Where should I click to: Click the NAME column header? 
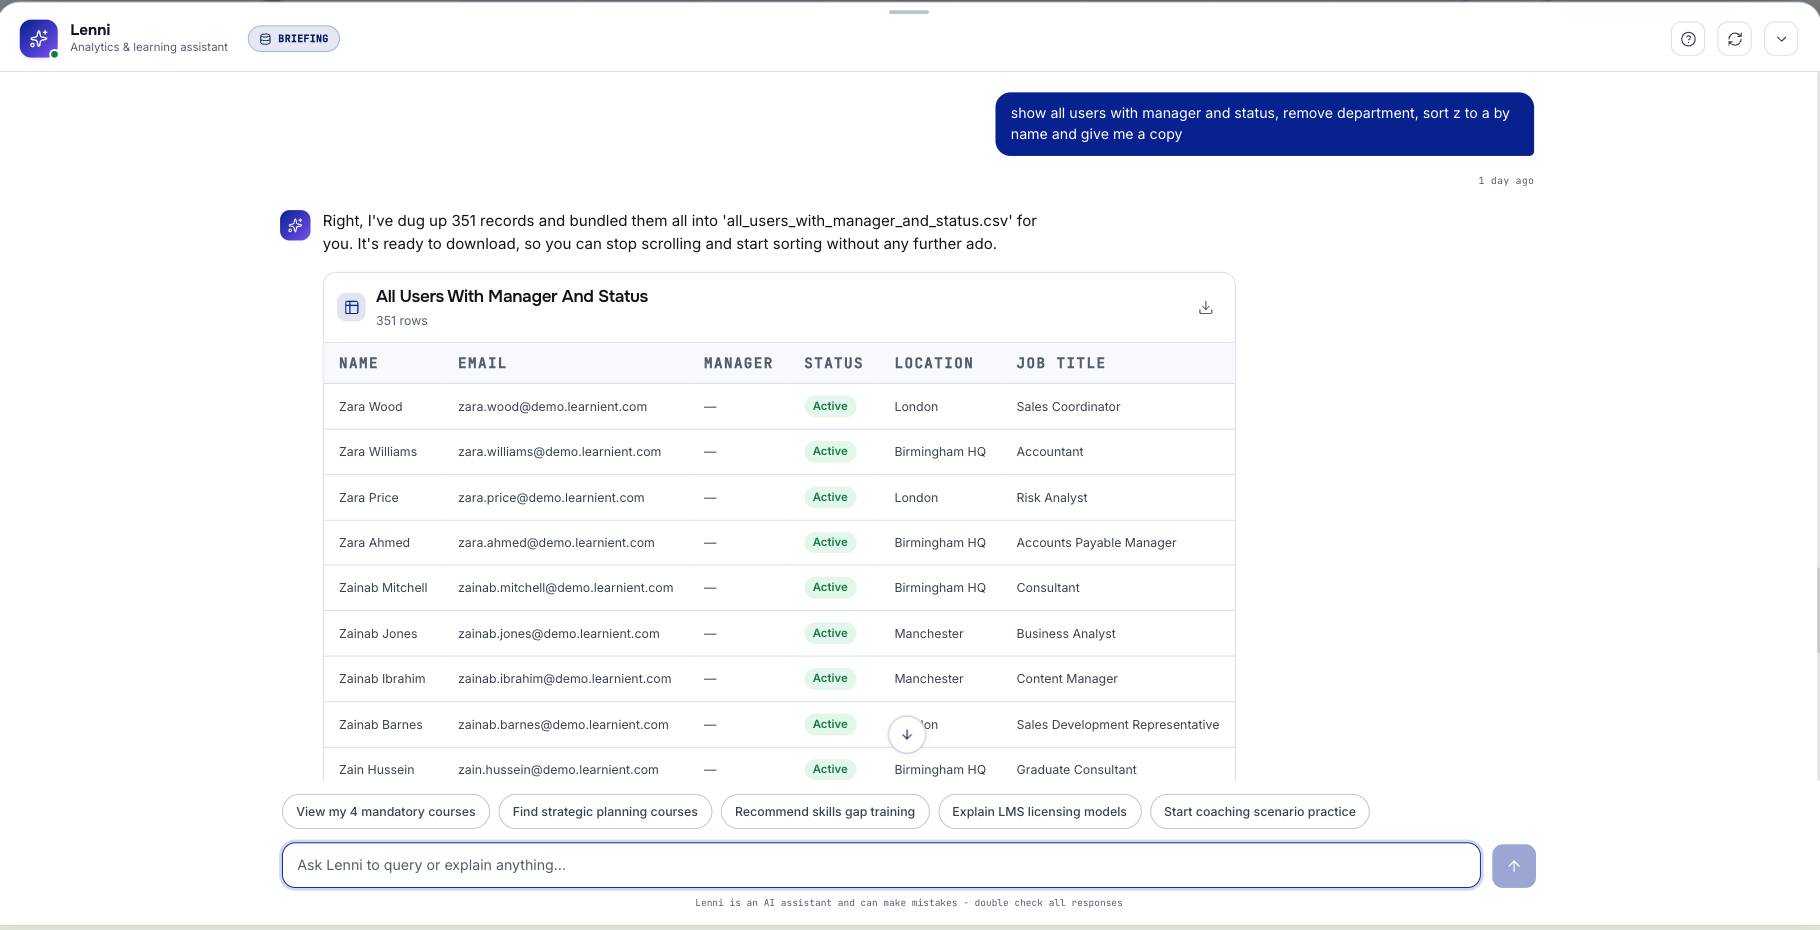tap(358, 363)
